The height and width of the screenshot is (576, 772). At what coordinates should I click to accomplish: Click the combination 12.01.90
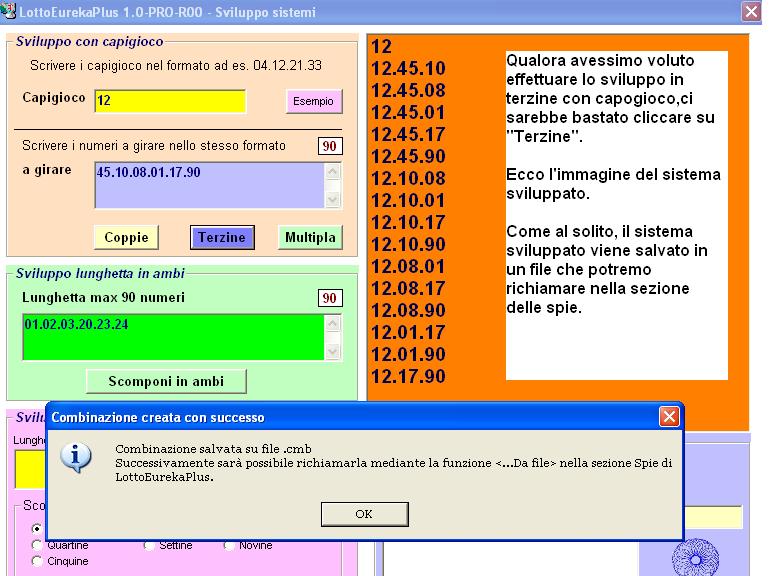click(x=408, y=354)
